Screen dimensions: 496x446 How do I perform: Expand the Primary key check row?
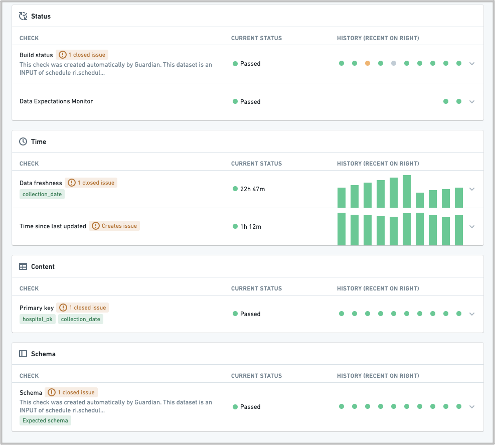coord(472,314)
